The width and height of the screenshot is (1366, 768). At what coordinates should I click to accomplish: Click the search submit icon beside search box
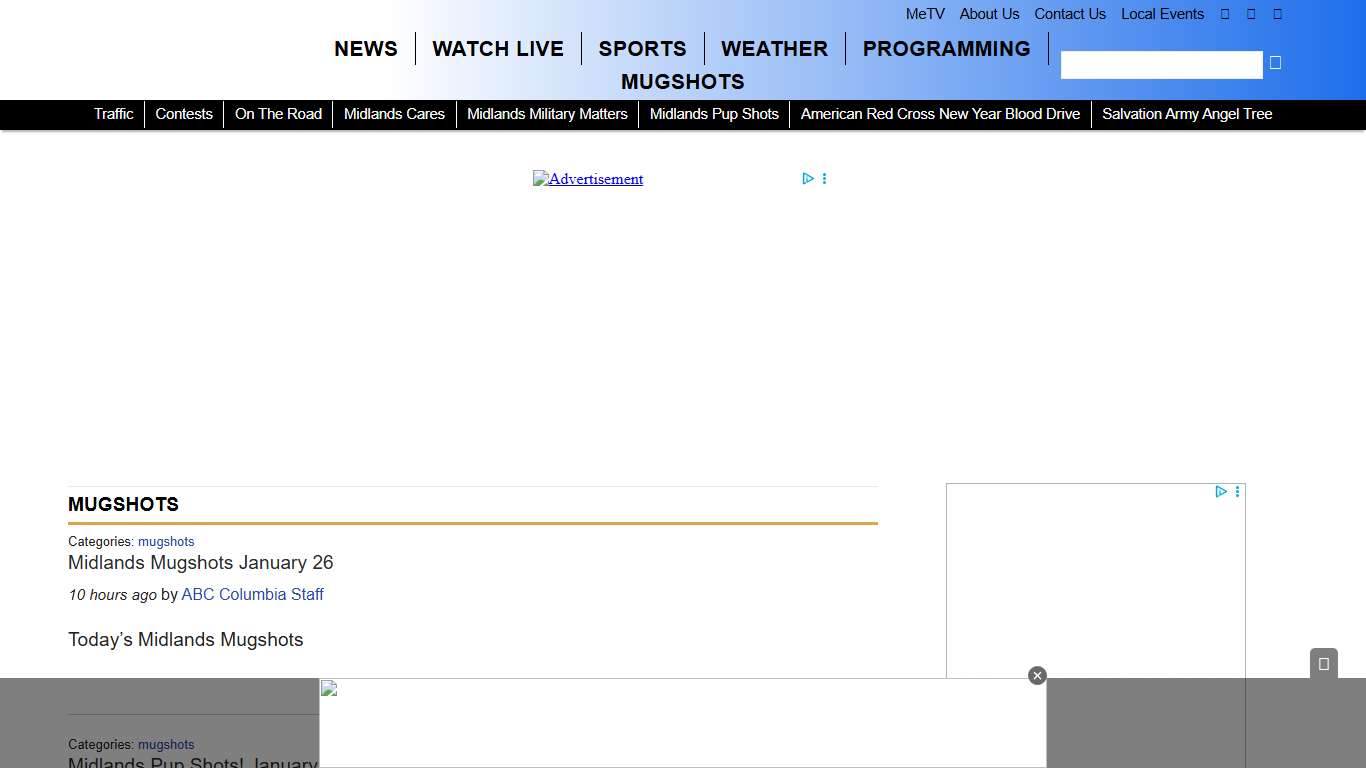coord(1275,63)
